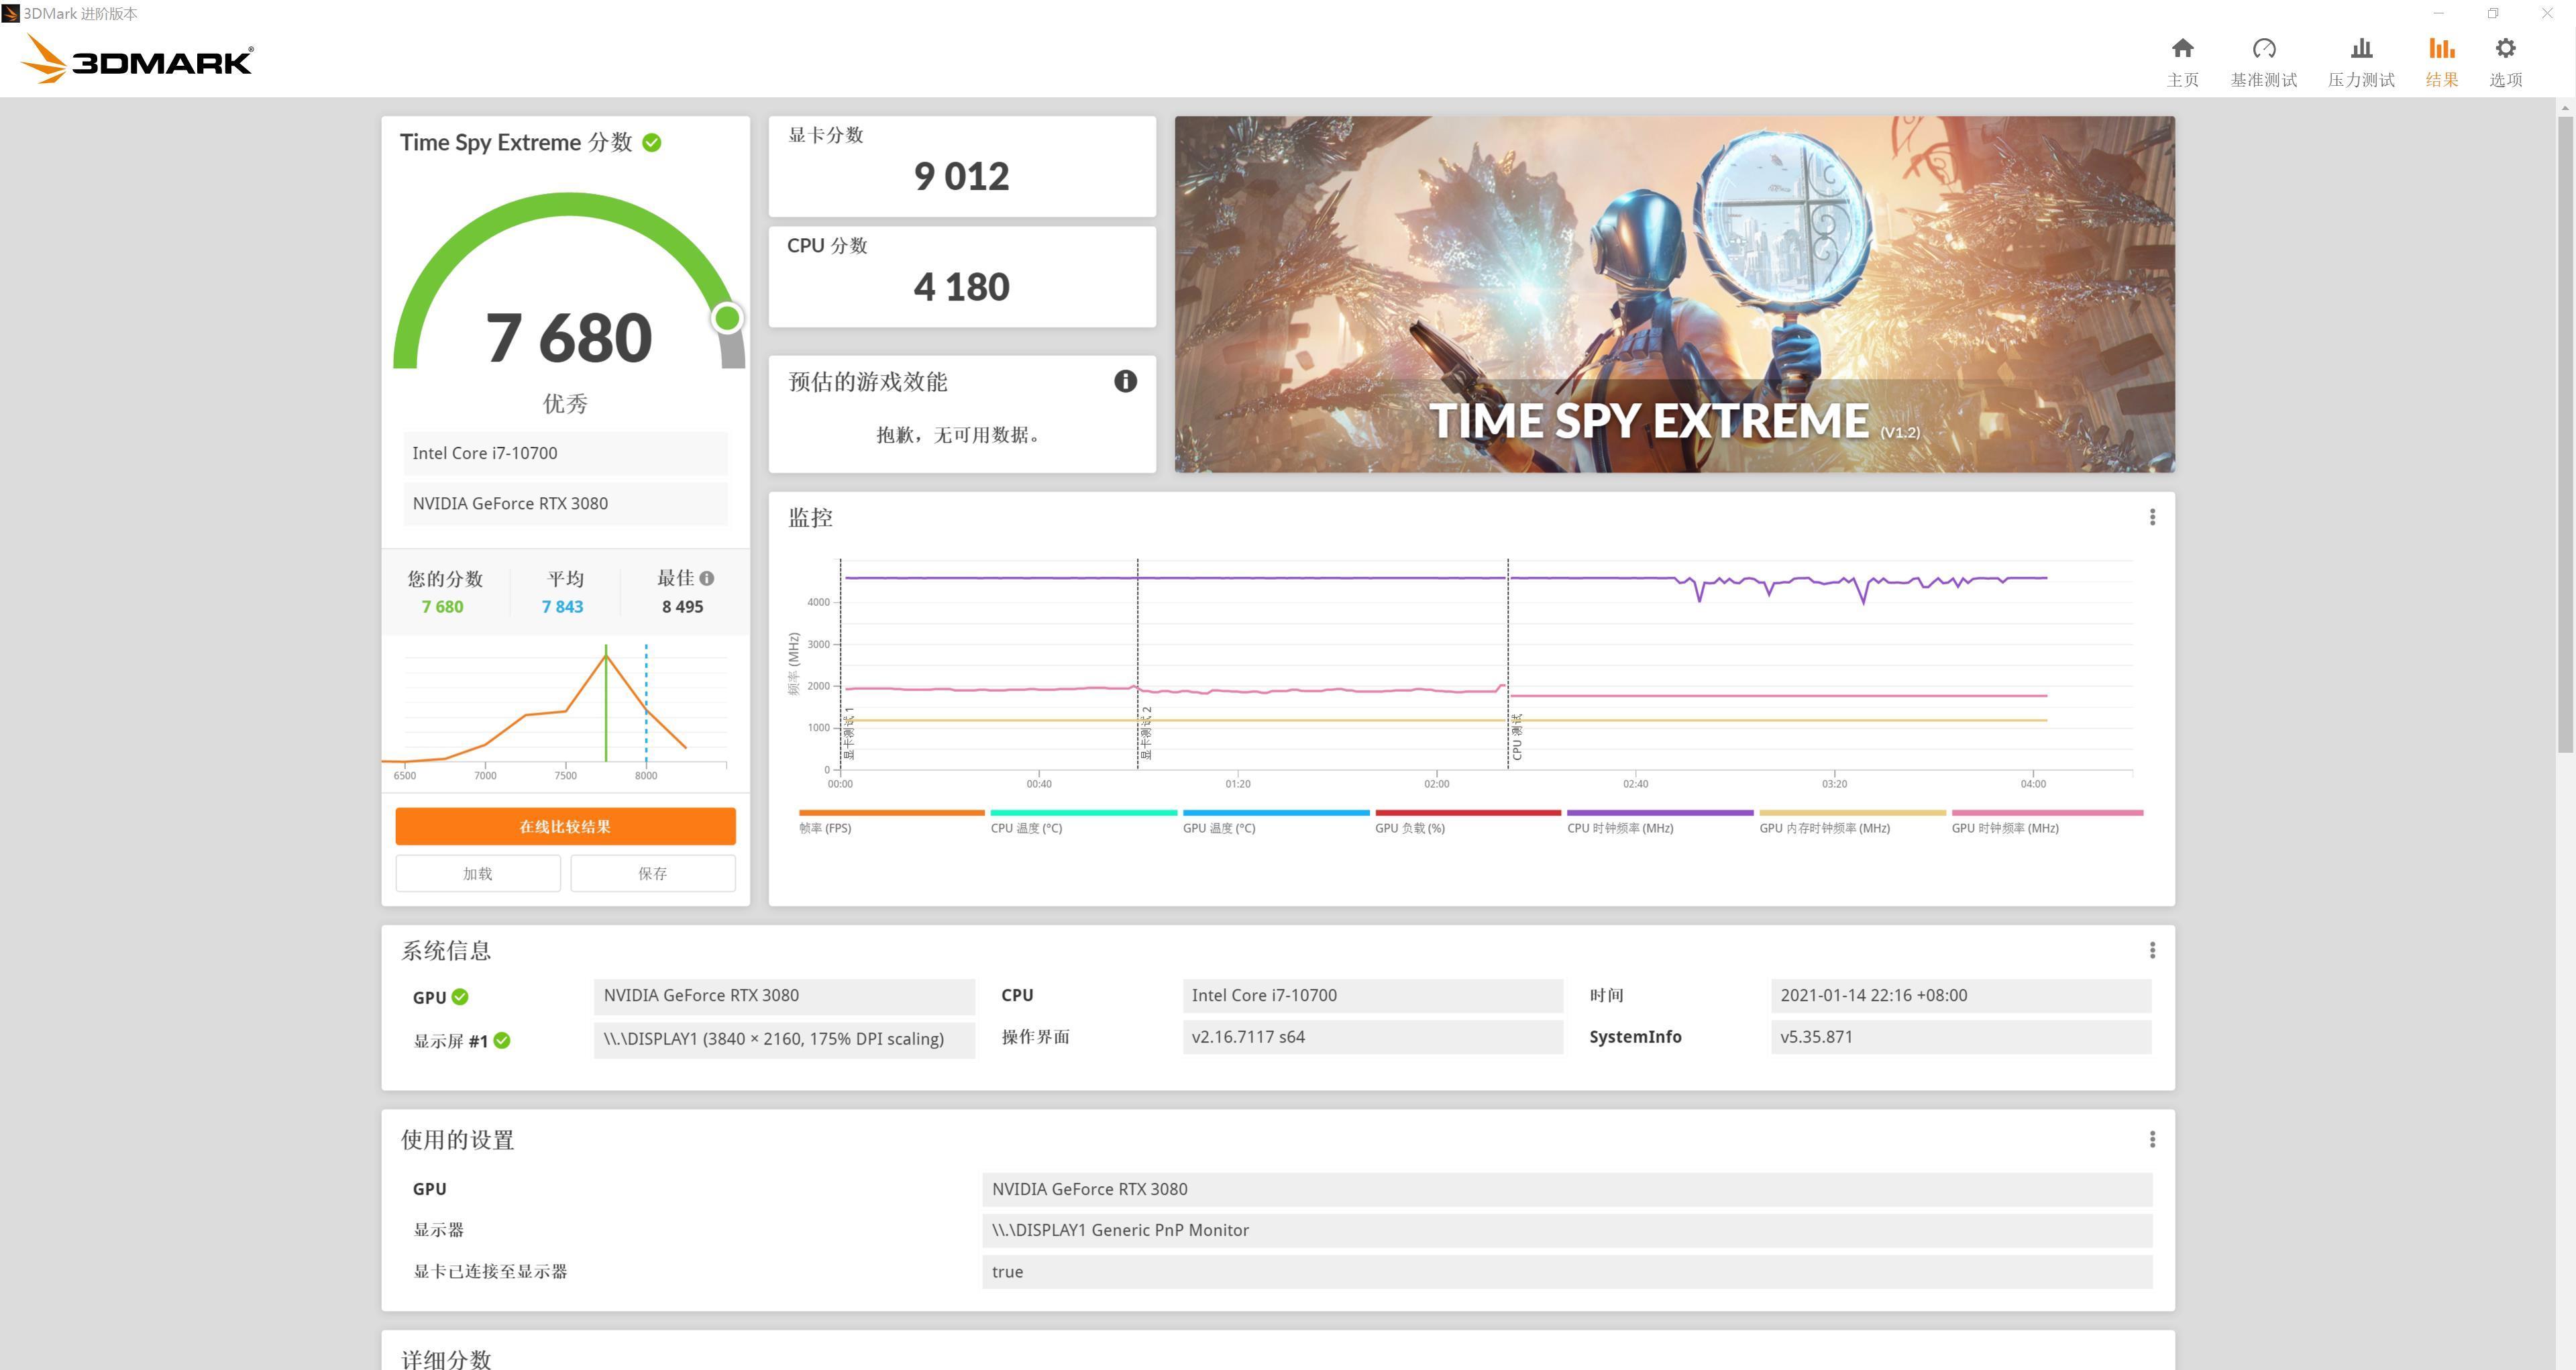Open the 使用的设置 panel three-dot menu
2576x1370 pixels.
(x=2152, y=1139)
